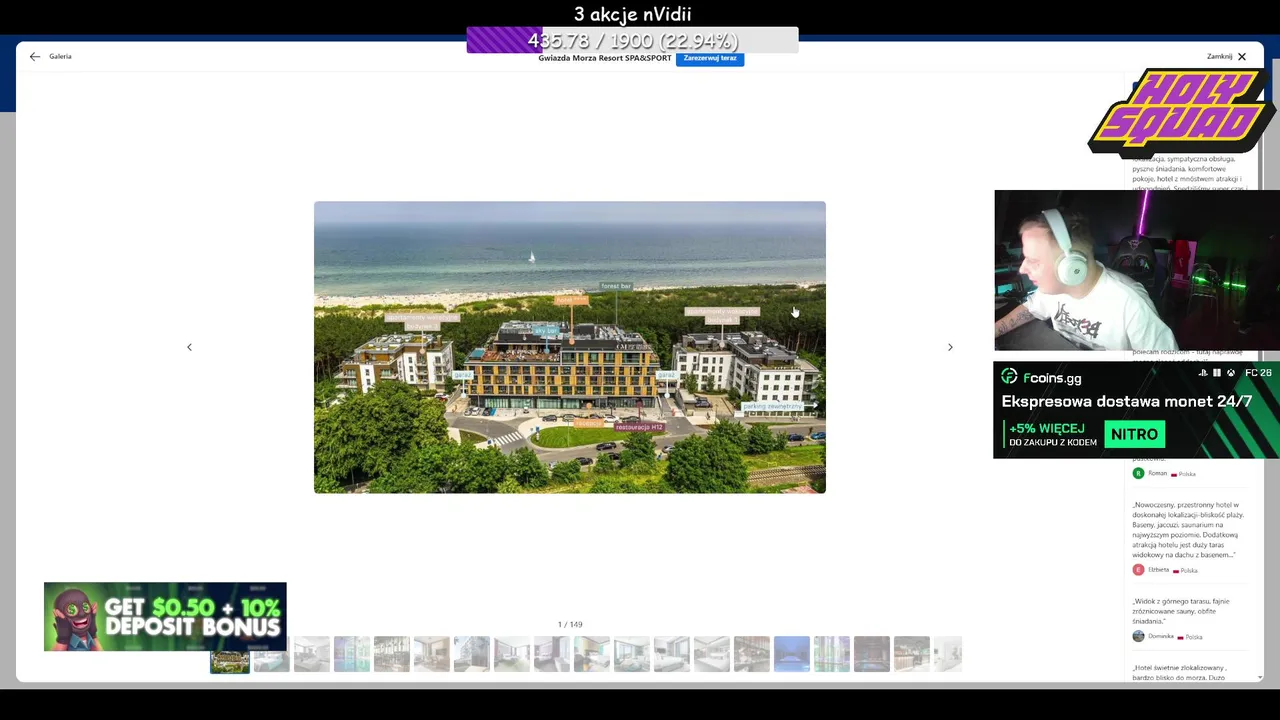Close the gallery with the X icon
This screenshot has width=1280, height=720.
tap(1242, 57)
